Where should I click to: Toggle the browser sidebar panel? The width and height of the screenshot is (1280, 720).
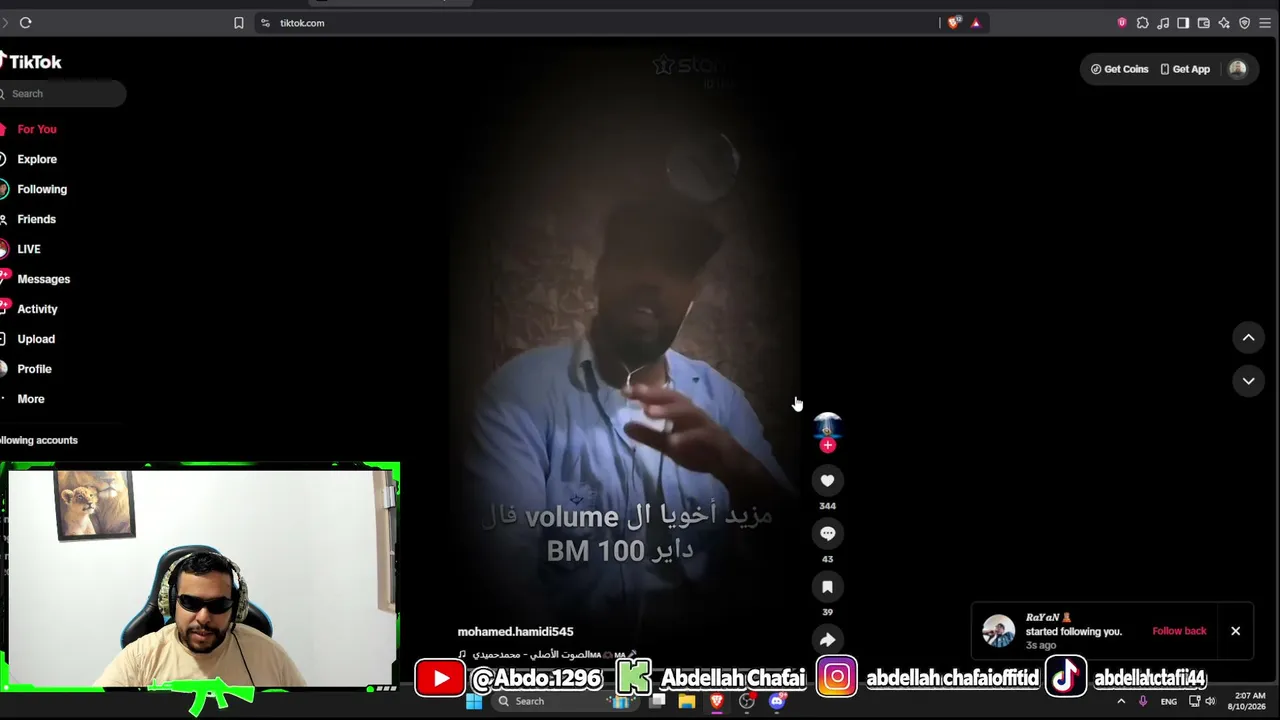coord(1183,23)
